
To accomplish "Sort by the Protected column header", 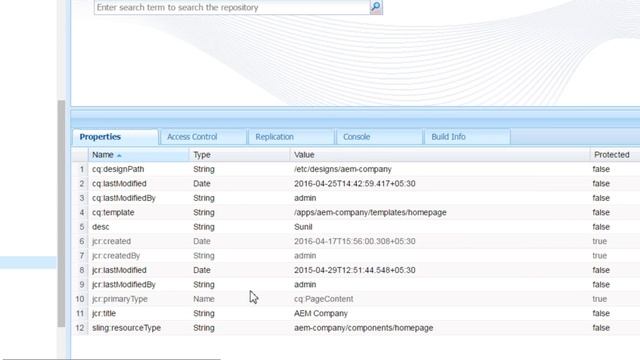I will click(x=615, y=155).
